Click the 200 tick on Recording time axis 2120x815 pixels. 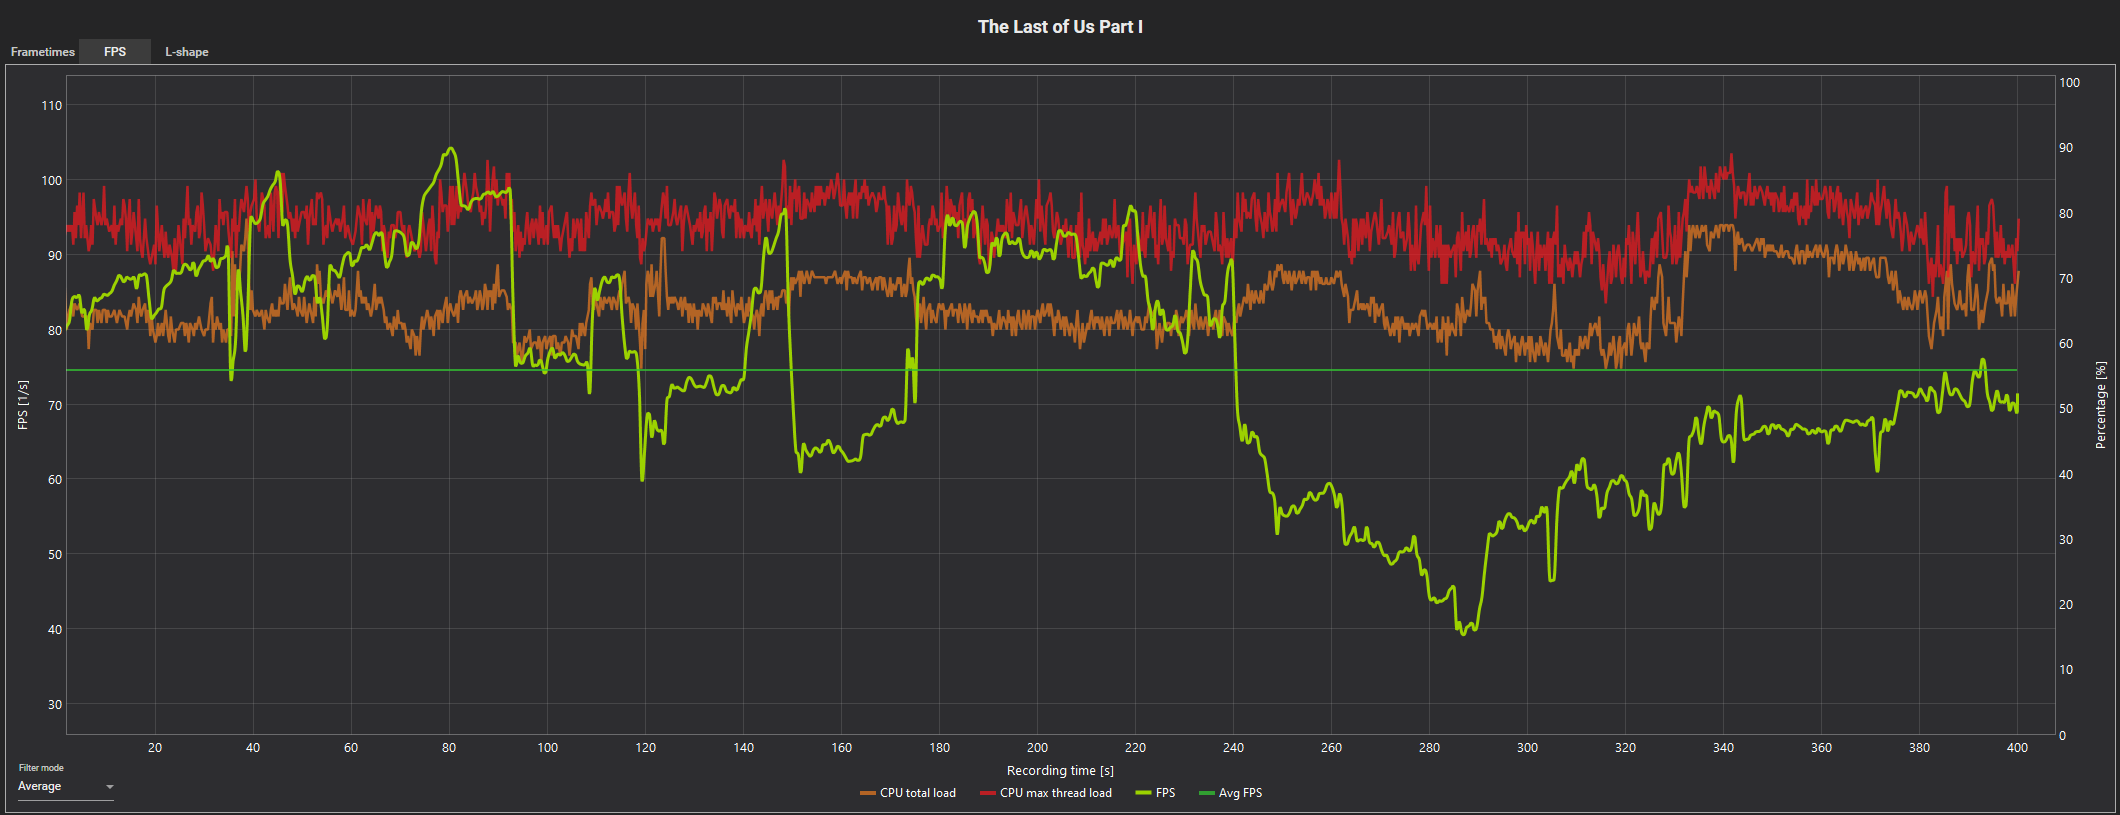(1037, 748)
